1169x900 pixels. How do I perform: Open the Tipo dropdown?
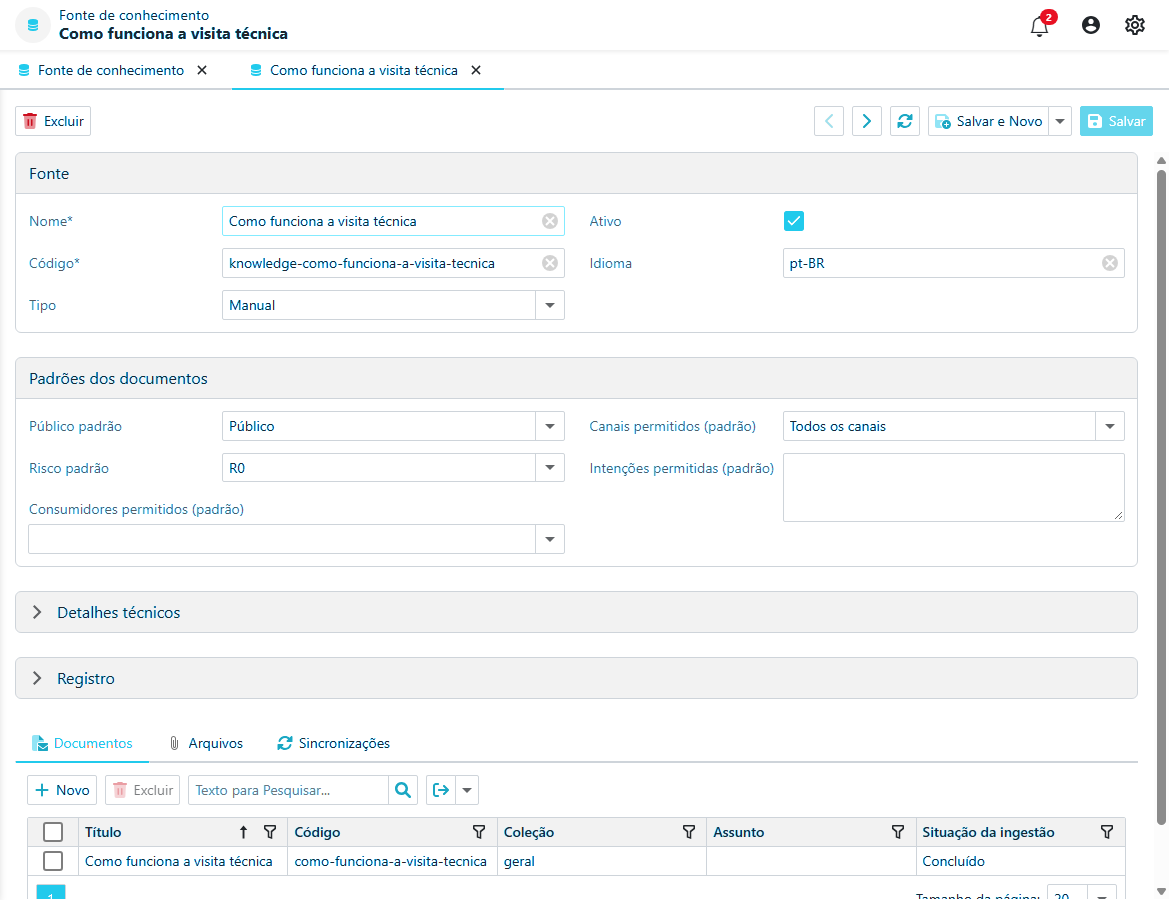(549, 305)
